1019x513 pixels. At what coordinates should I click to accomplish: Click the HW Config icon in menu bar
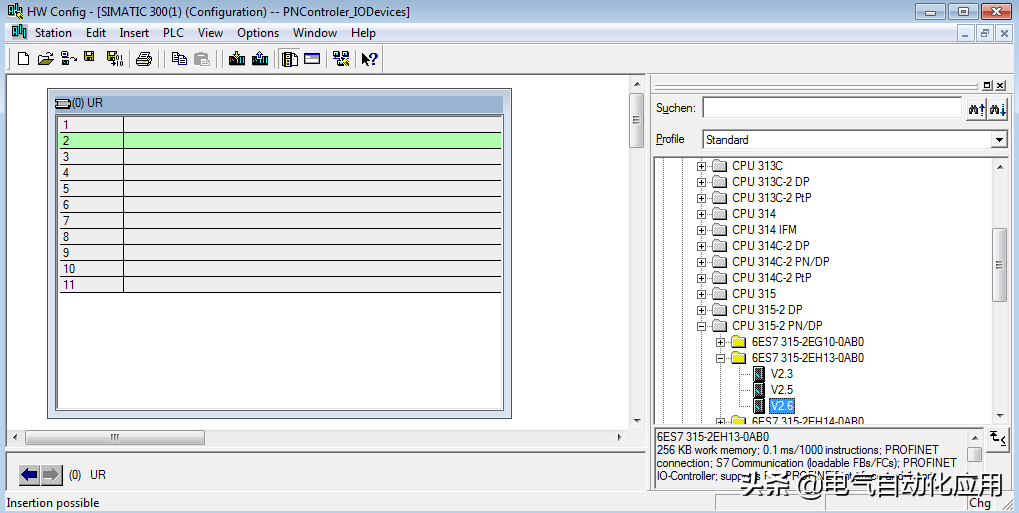(x=19, y=33)
